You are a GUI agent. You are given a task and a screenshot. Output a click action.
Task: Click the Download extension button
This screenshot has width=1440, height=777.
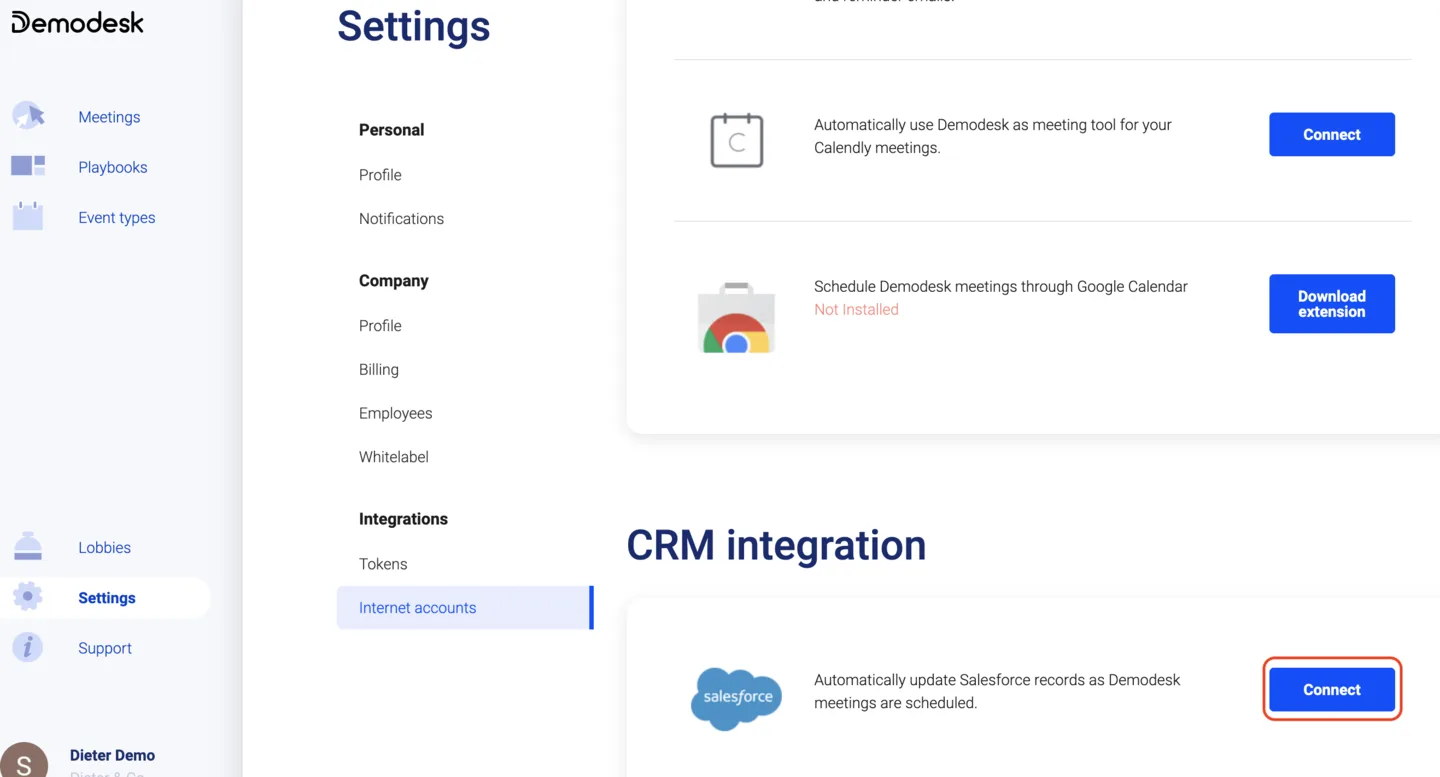1332,304
